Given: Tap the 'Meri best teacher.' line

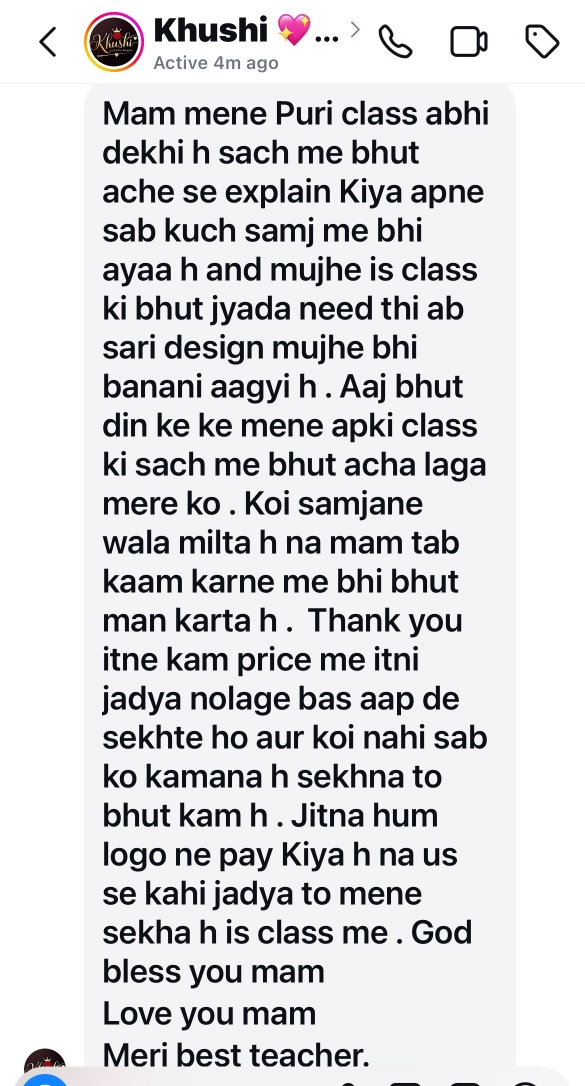Looking at the screenshot, I should (236, 1055).
